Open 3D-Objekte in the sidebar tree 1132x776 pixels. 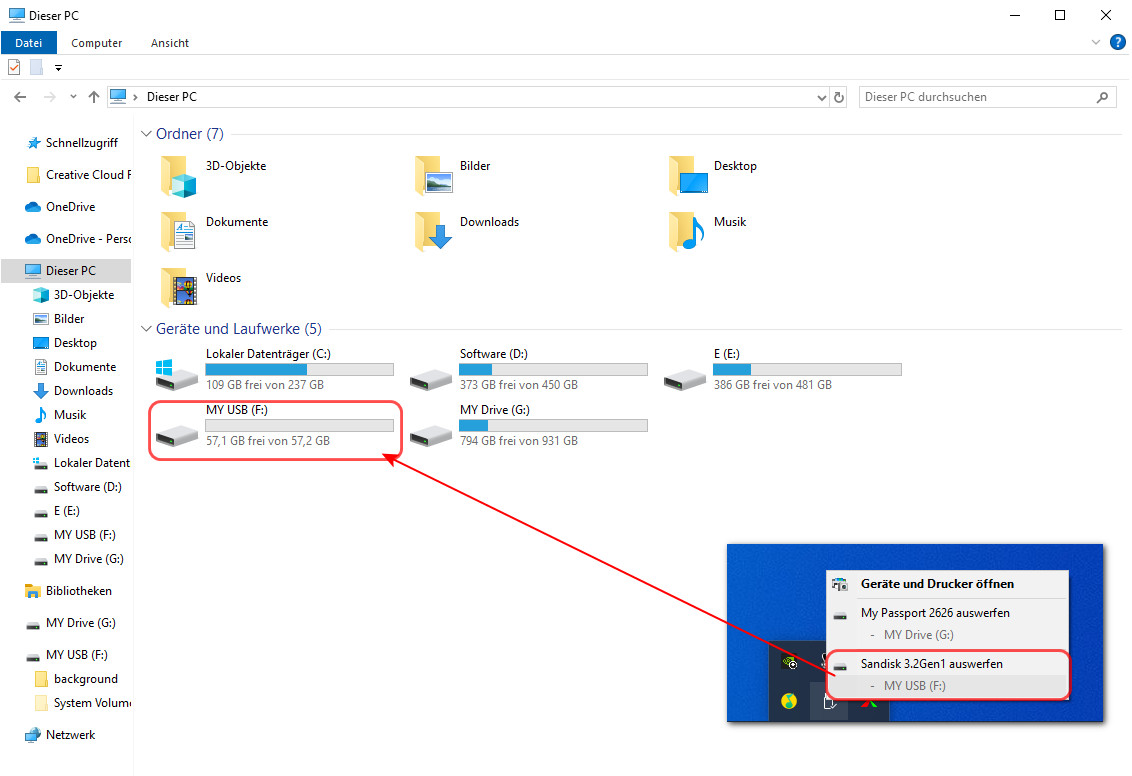(74, 295)
